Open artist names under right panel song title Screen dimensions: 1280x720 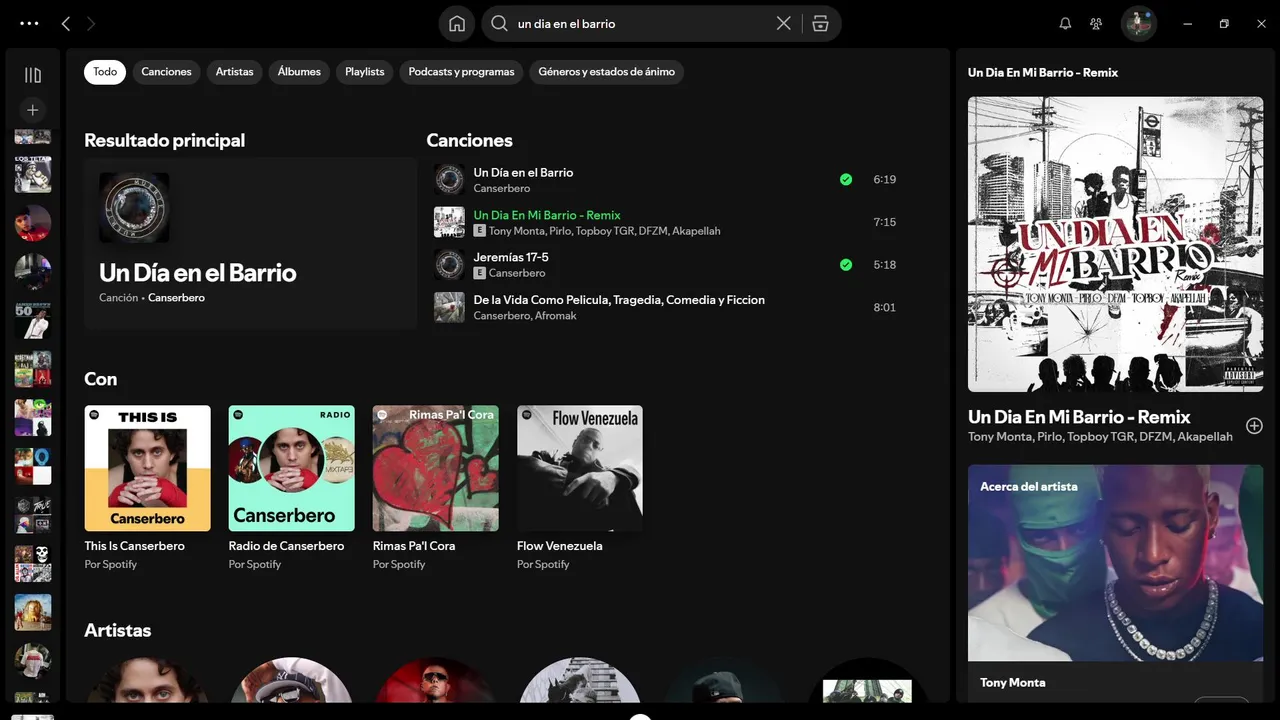[x=1100, y=437]
